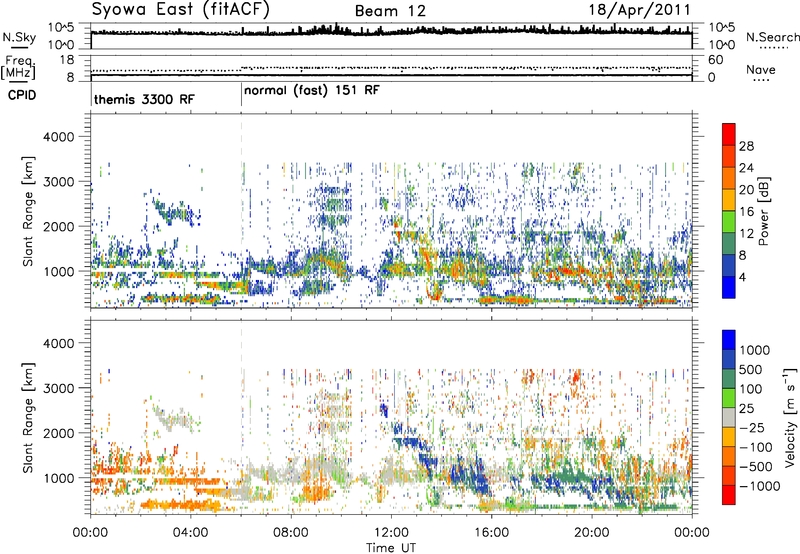The image size is (800, 554).
Task: Select the 'Velocity [m s-1]' colorbar title
Action: click(790, 417)
